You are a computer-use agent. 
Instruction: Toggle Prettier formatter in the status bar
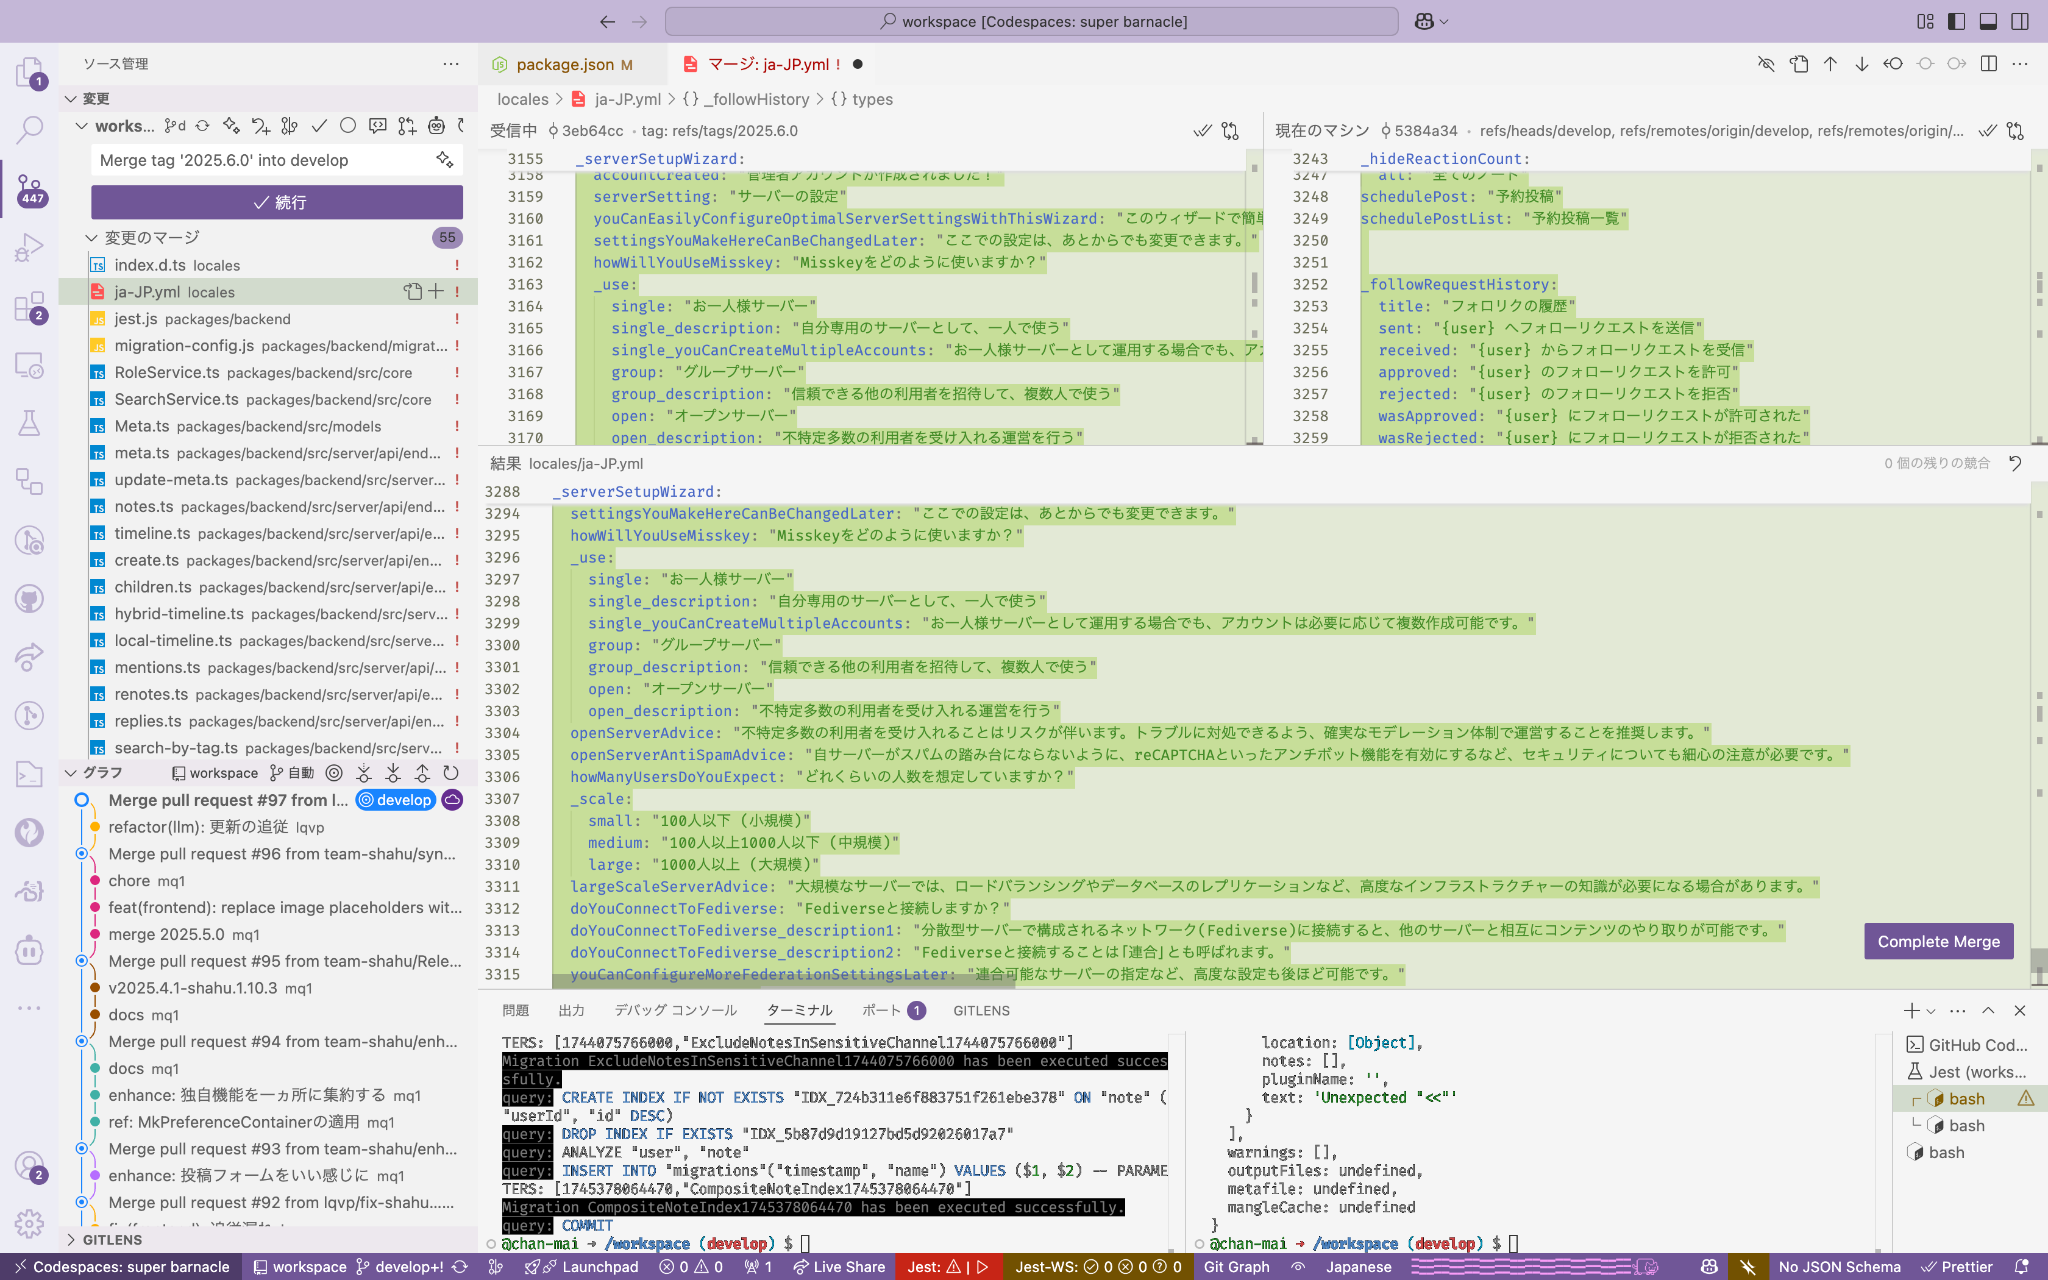pyautogui.click(x=1957, y=1267)
